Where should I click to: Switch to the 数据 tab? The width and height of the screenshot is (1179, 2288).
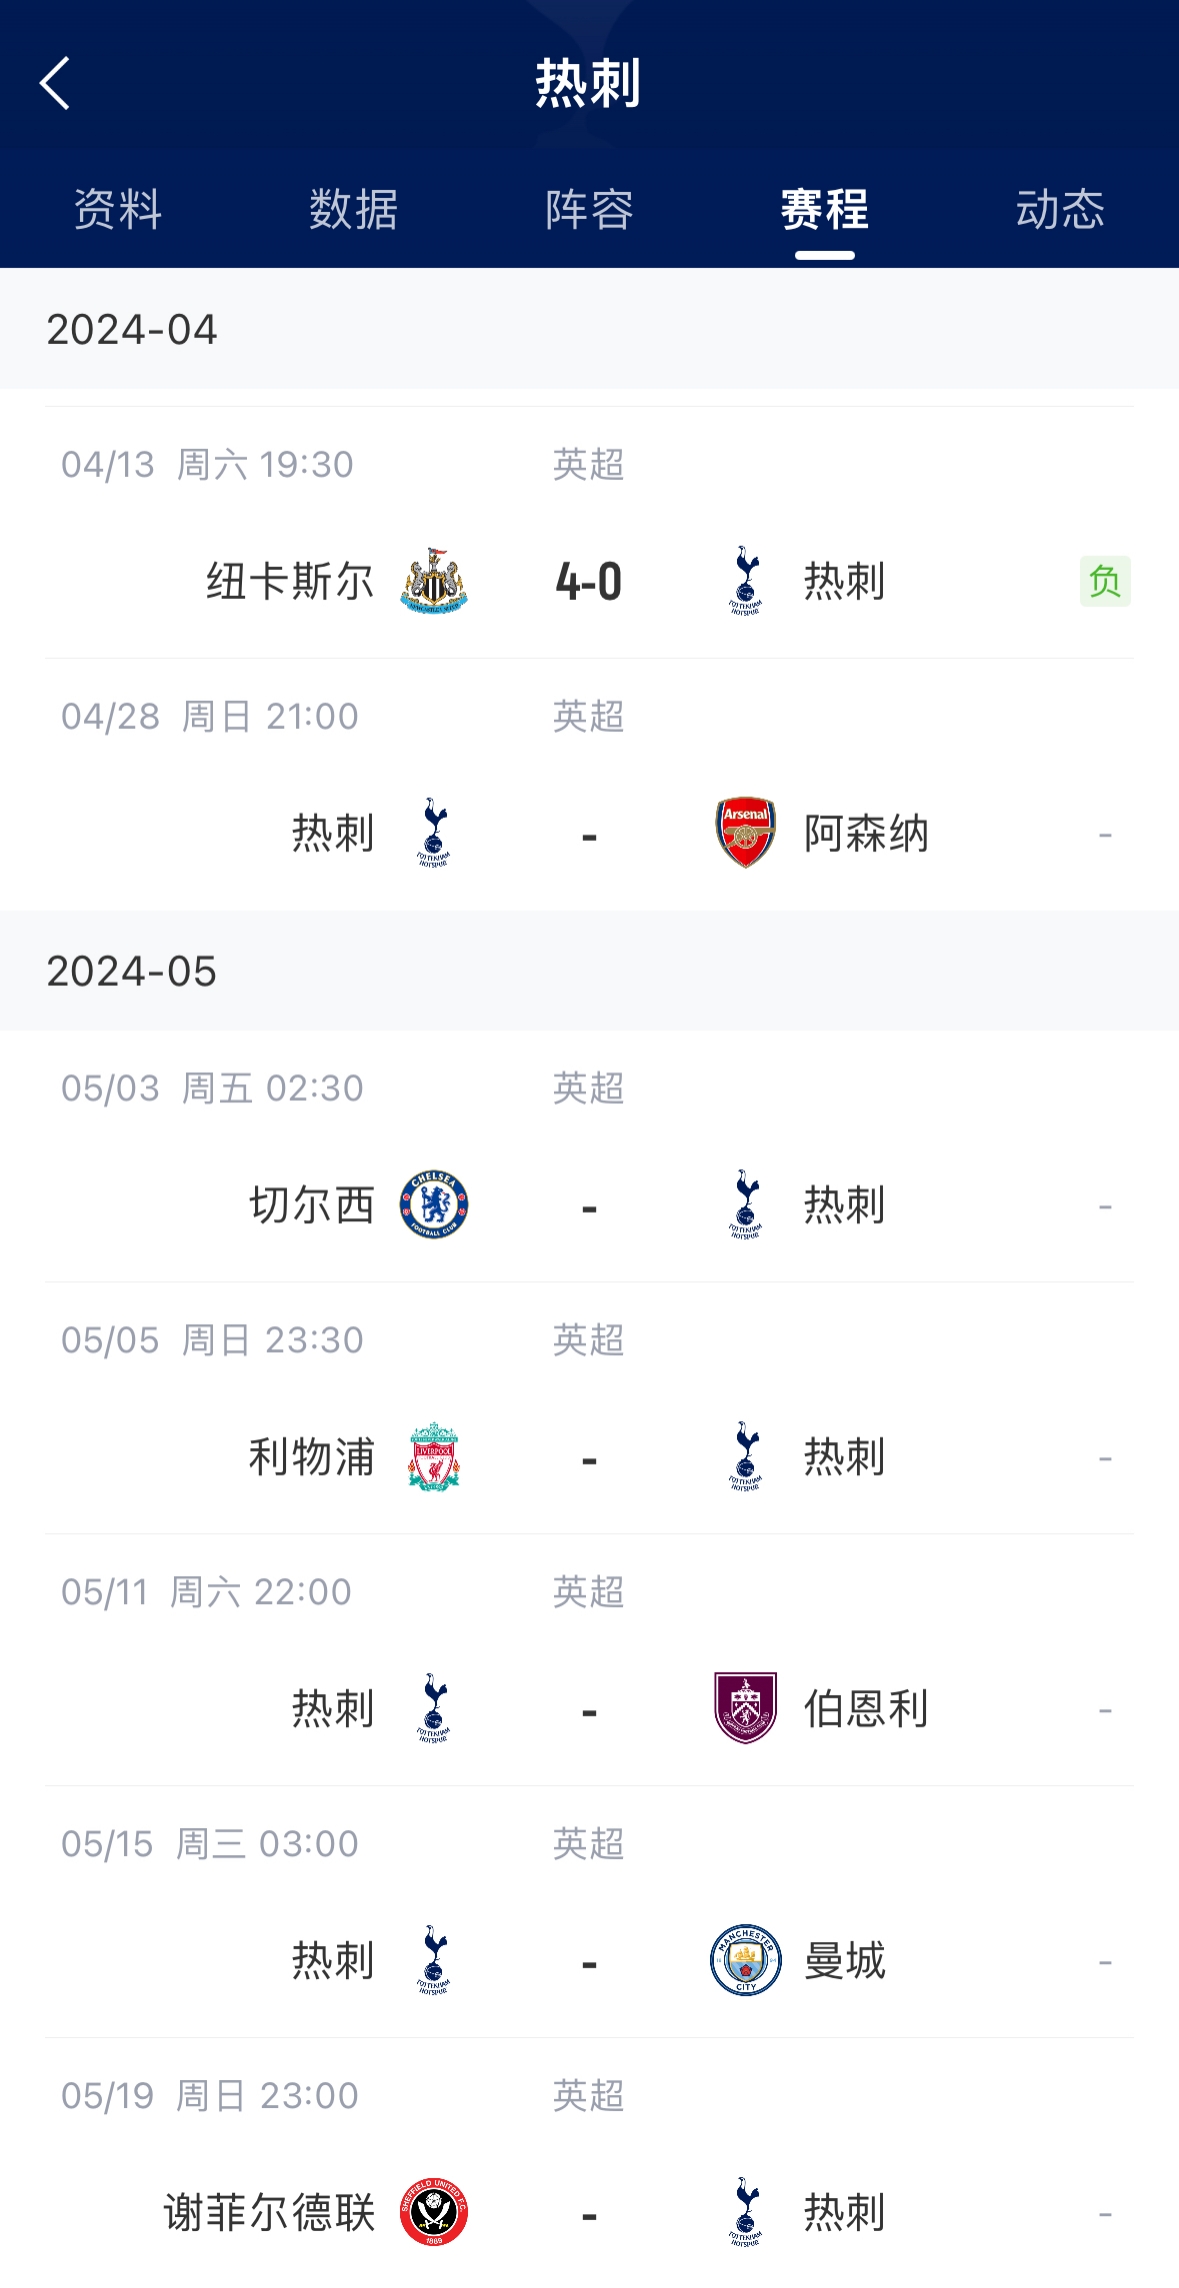[x=354, y=210]
